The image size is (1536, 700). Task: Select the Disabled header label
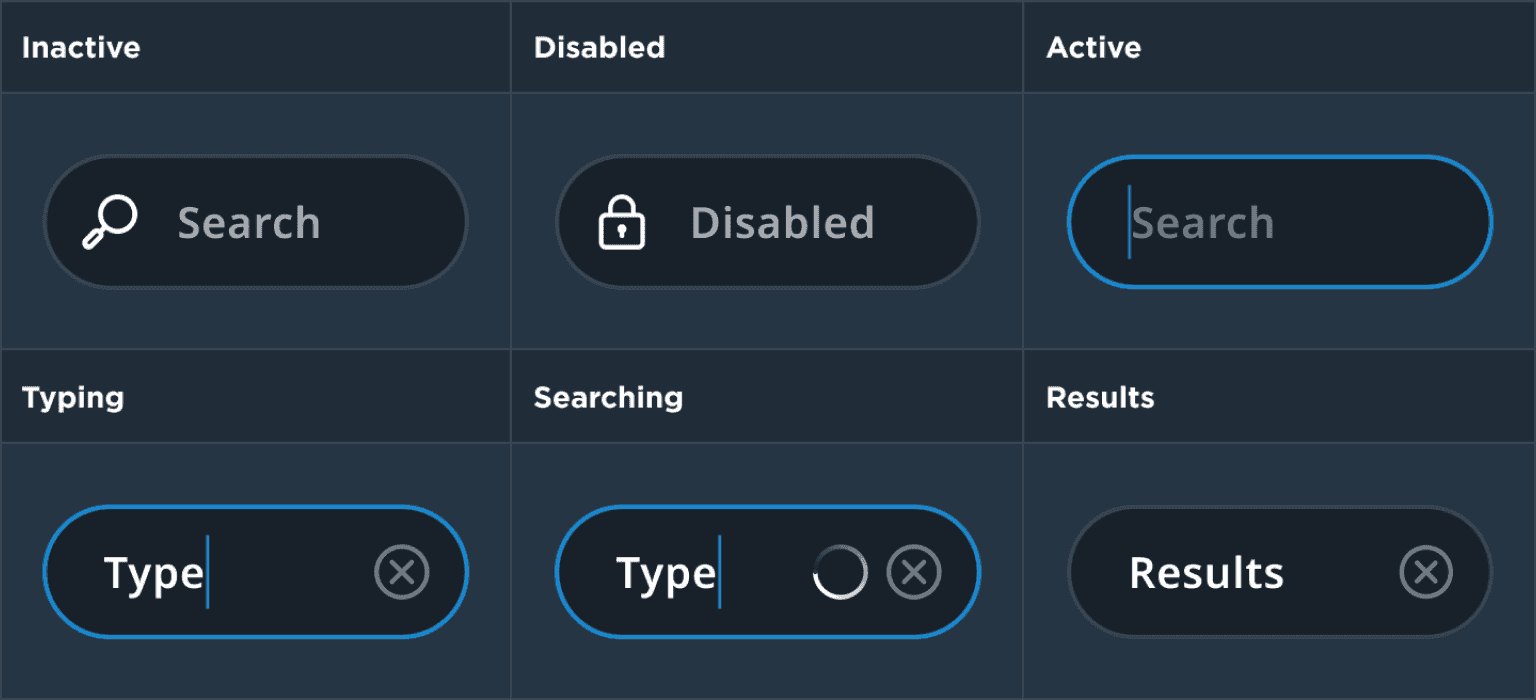[x=599, y=48]
